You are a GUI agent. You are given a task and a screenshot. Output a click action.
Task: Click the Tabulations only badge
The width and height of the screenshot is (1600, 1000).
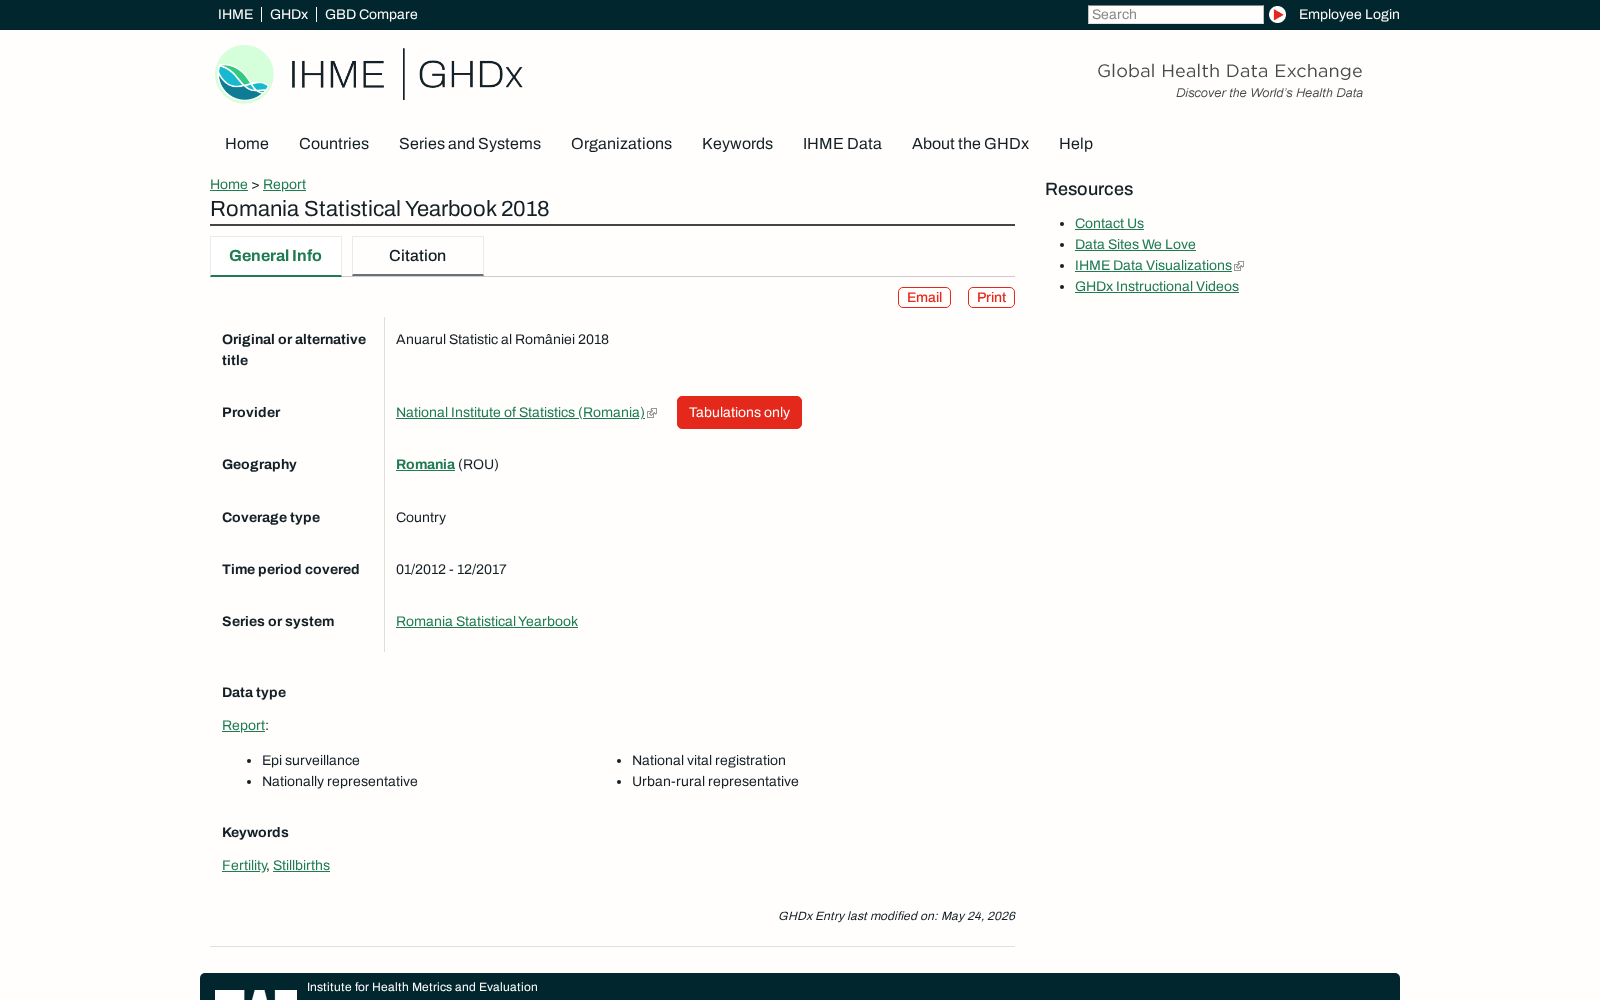[x=739, y=412]
